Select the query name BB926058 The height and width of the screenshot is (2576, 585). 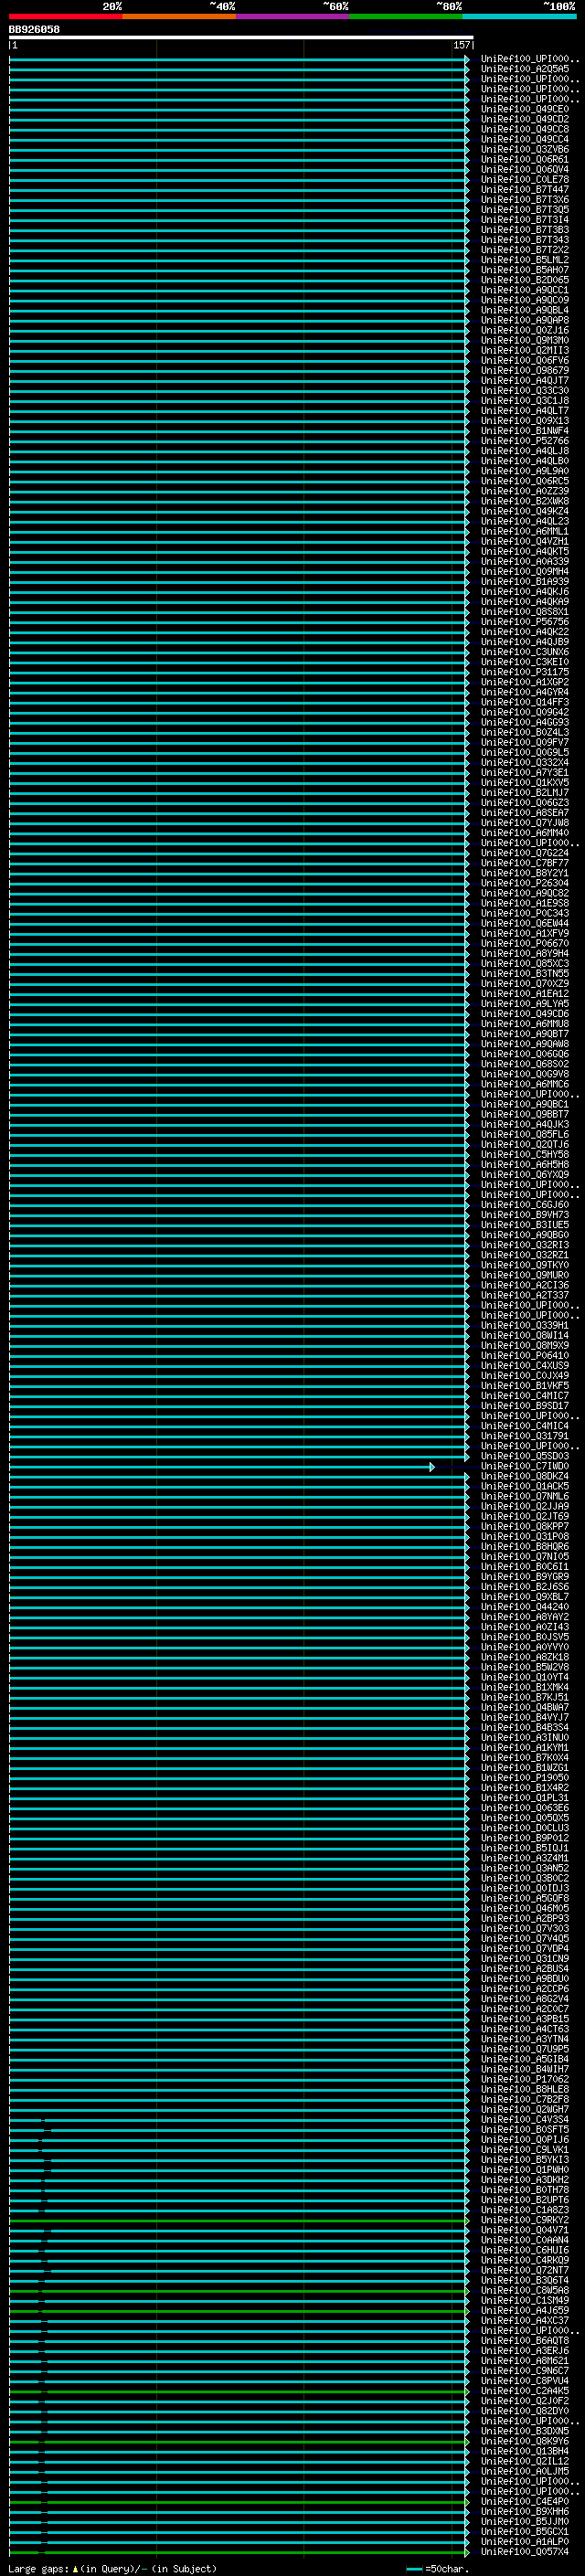point(34,30)
